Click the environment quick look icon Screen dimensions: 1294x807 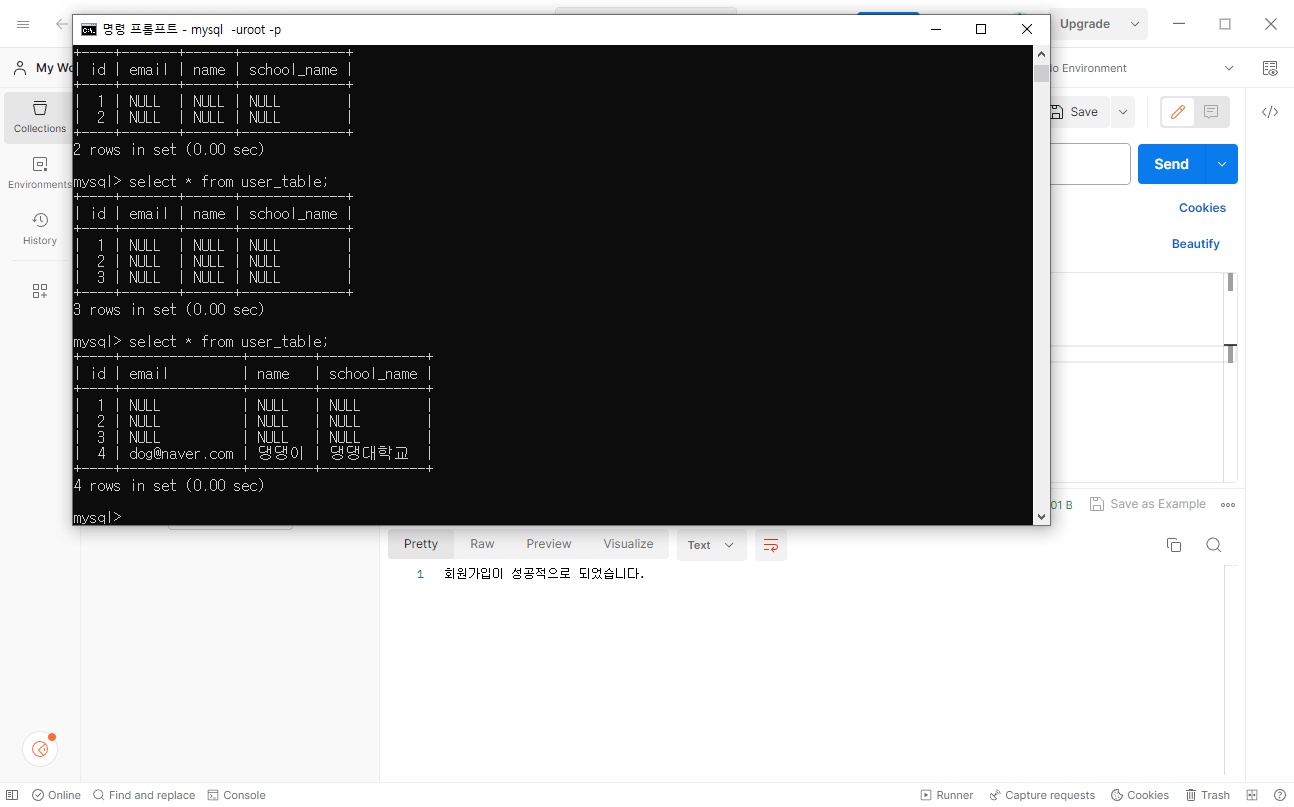coord(1270,68)
